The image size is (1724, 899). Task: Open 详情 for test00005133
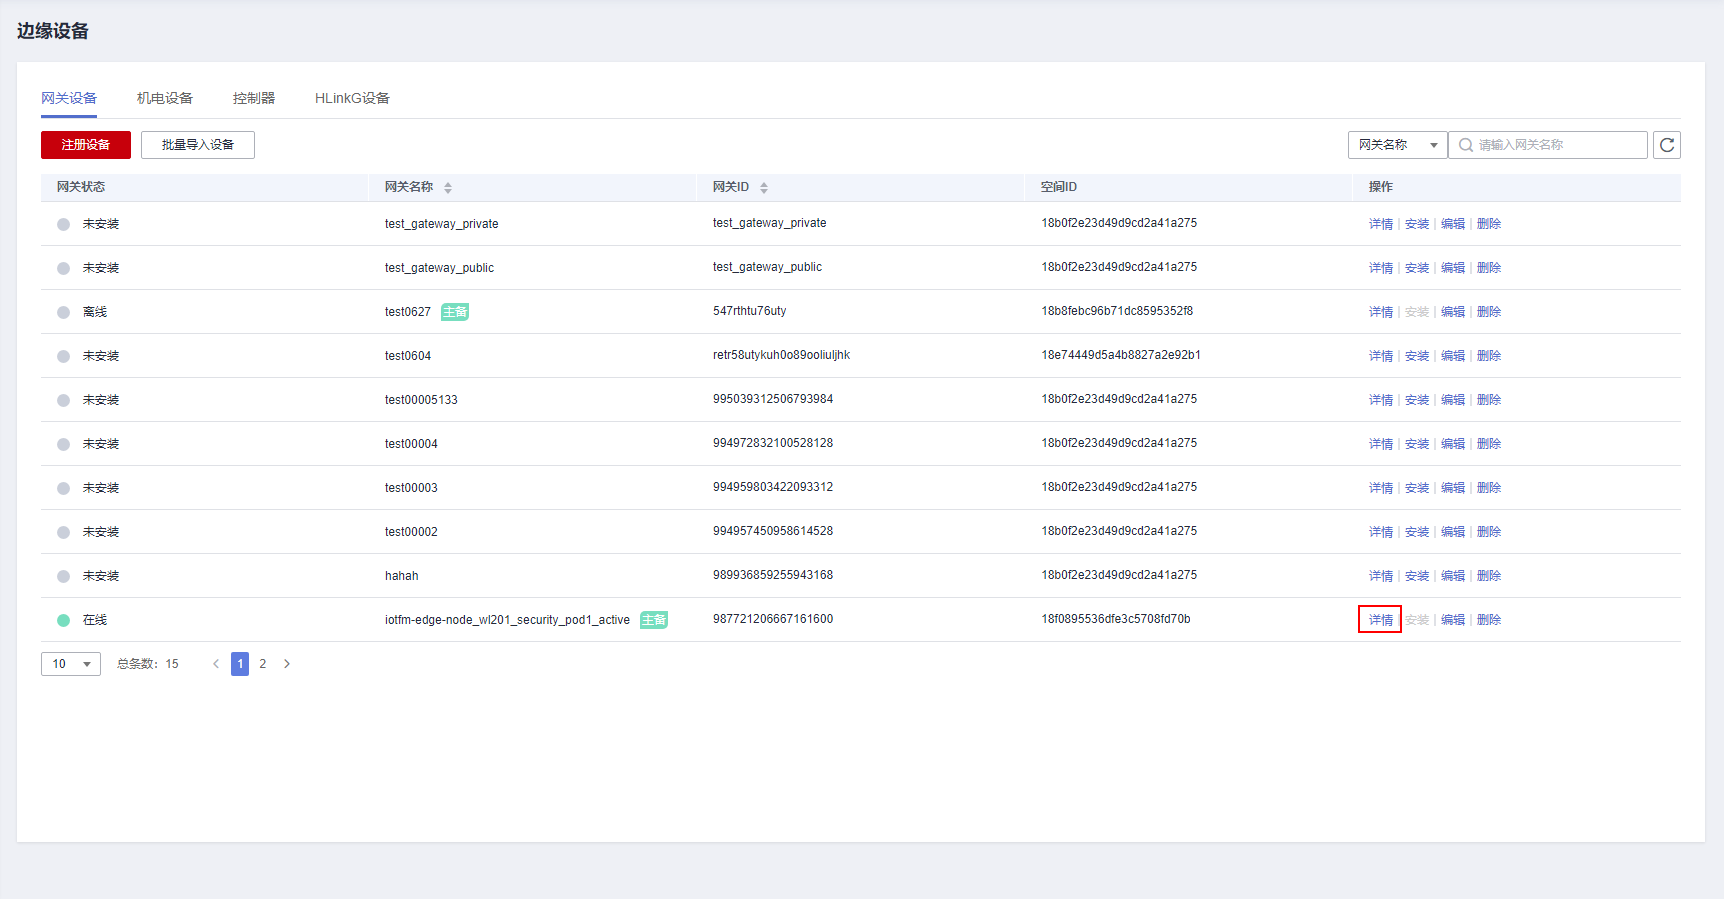point(1381,400)
